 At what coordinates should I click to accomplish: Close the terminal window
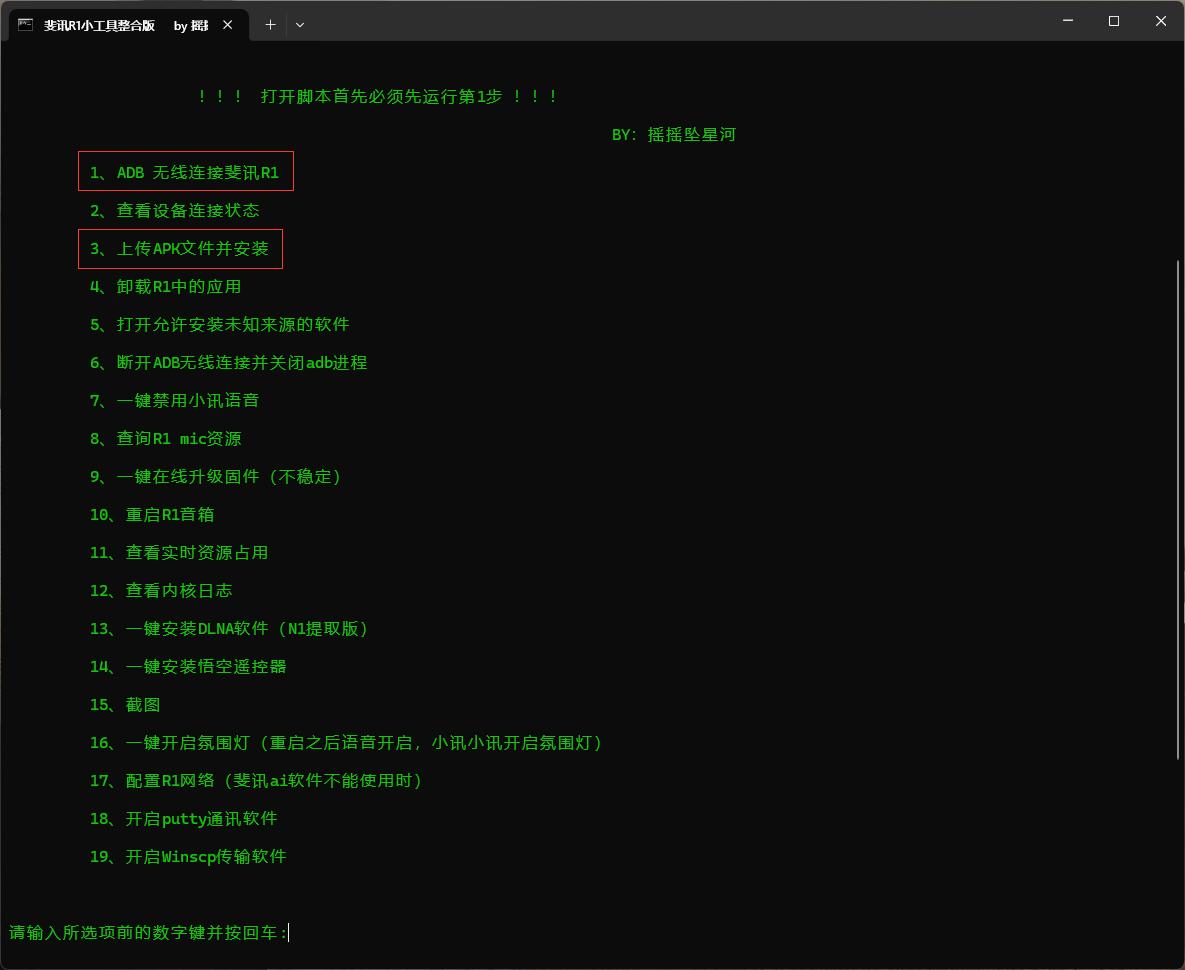(1161, 21)
